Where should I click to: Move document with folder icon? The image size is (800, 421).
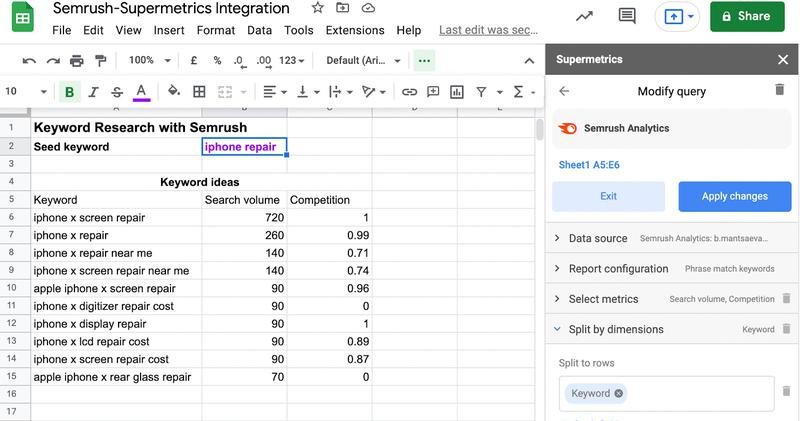(342, 8)
